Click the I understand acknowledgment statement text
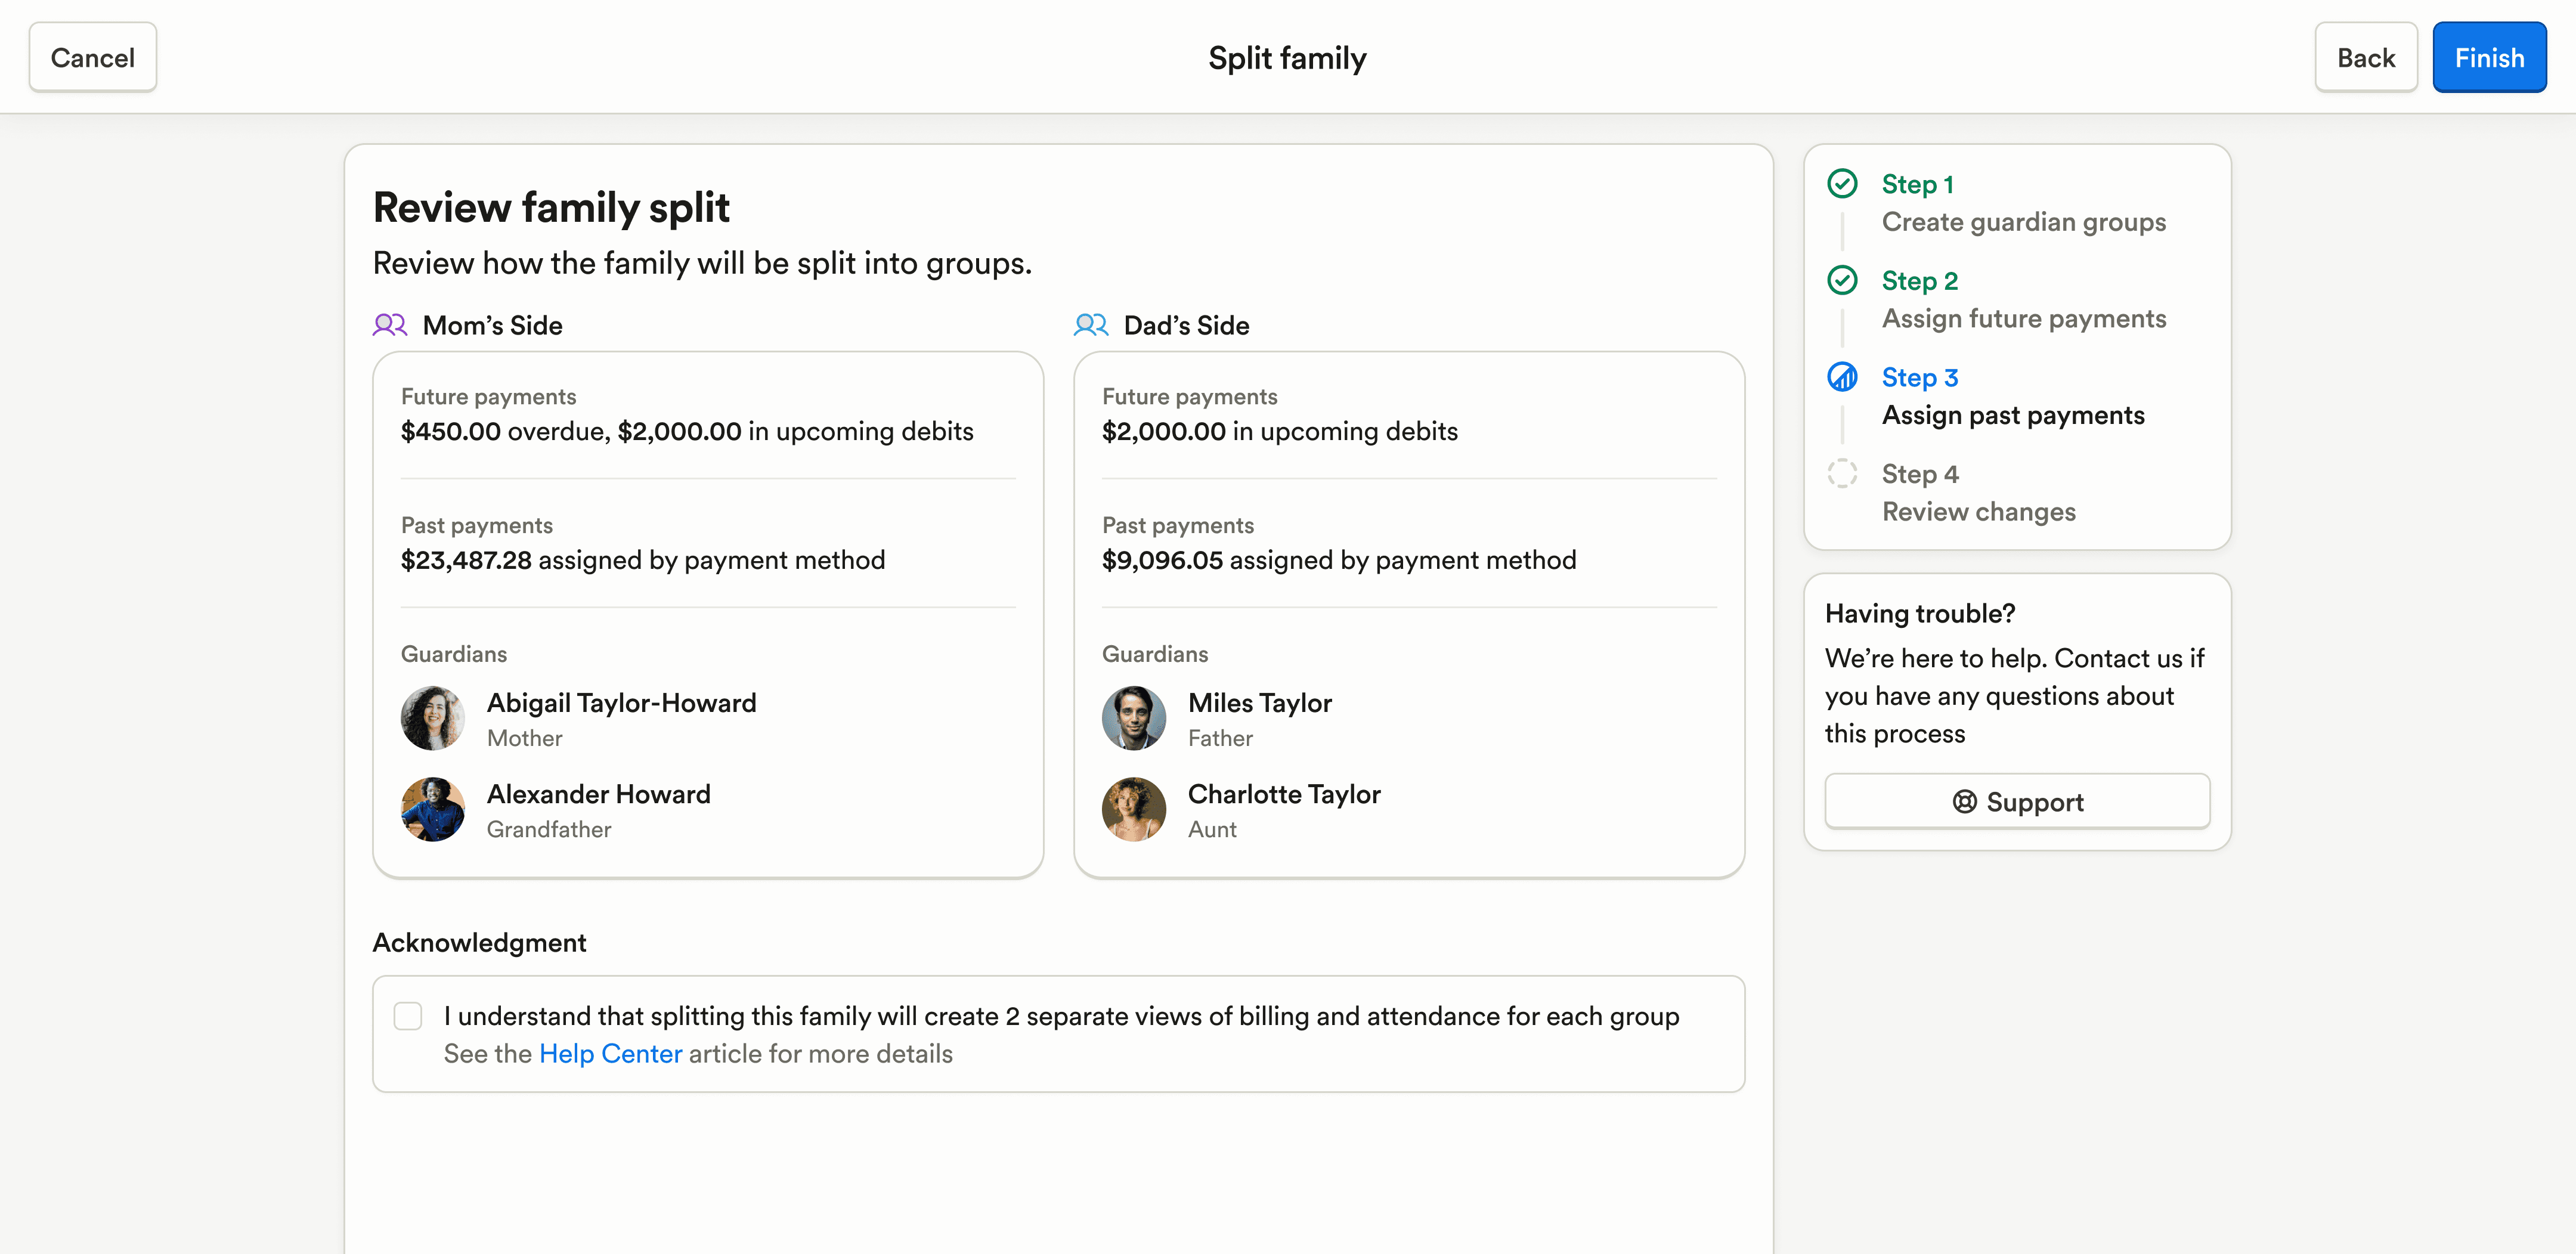This screenshot has width=2576, height=1254. click(1061, 1016)
